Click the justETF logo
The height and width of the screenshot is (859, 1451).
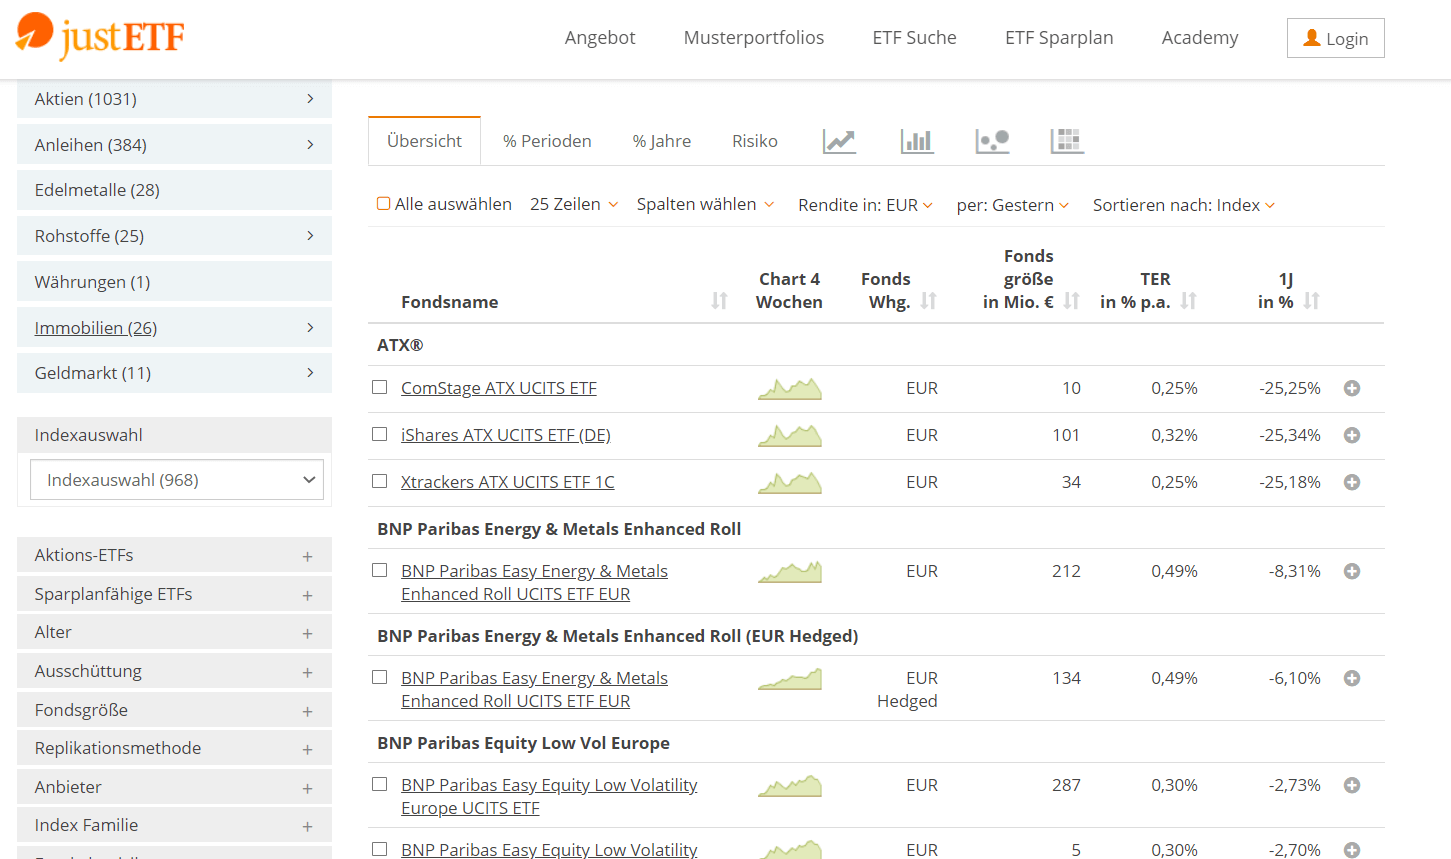100,36
